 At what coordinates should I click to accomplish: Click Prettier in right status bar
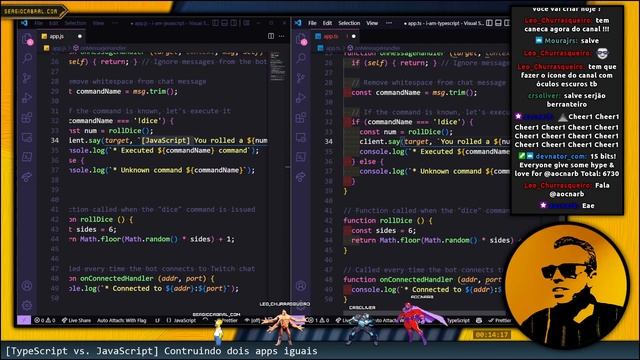click(x=500, y=320)
